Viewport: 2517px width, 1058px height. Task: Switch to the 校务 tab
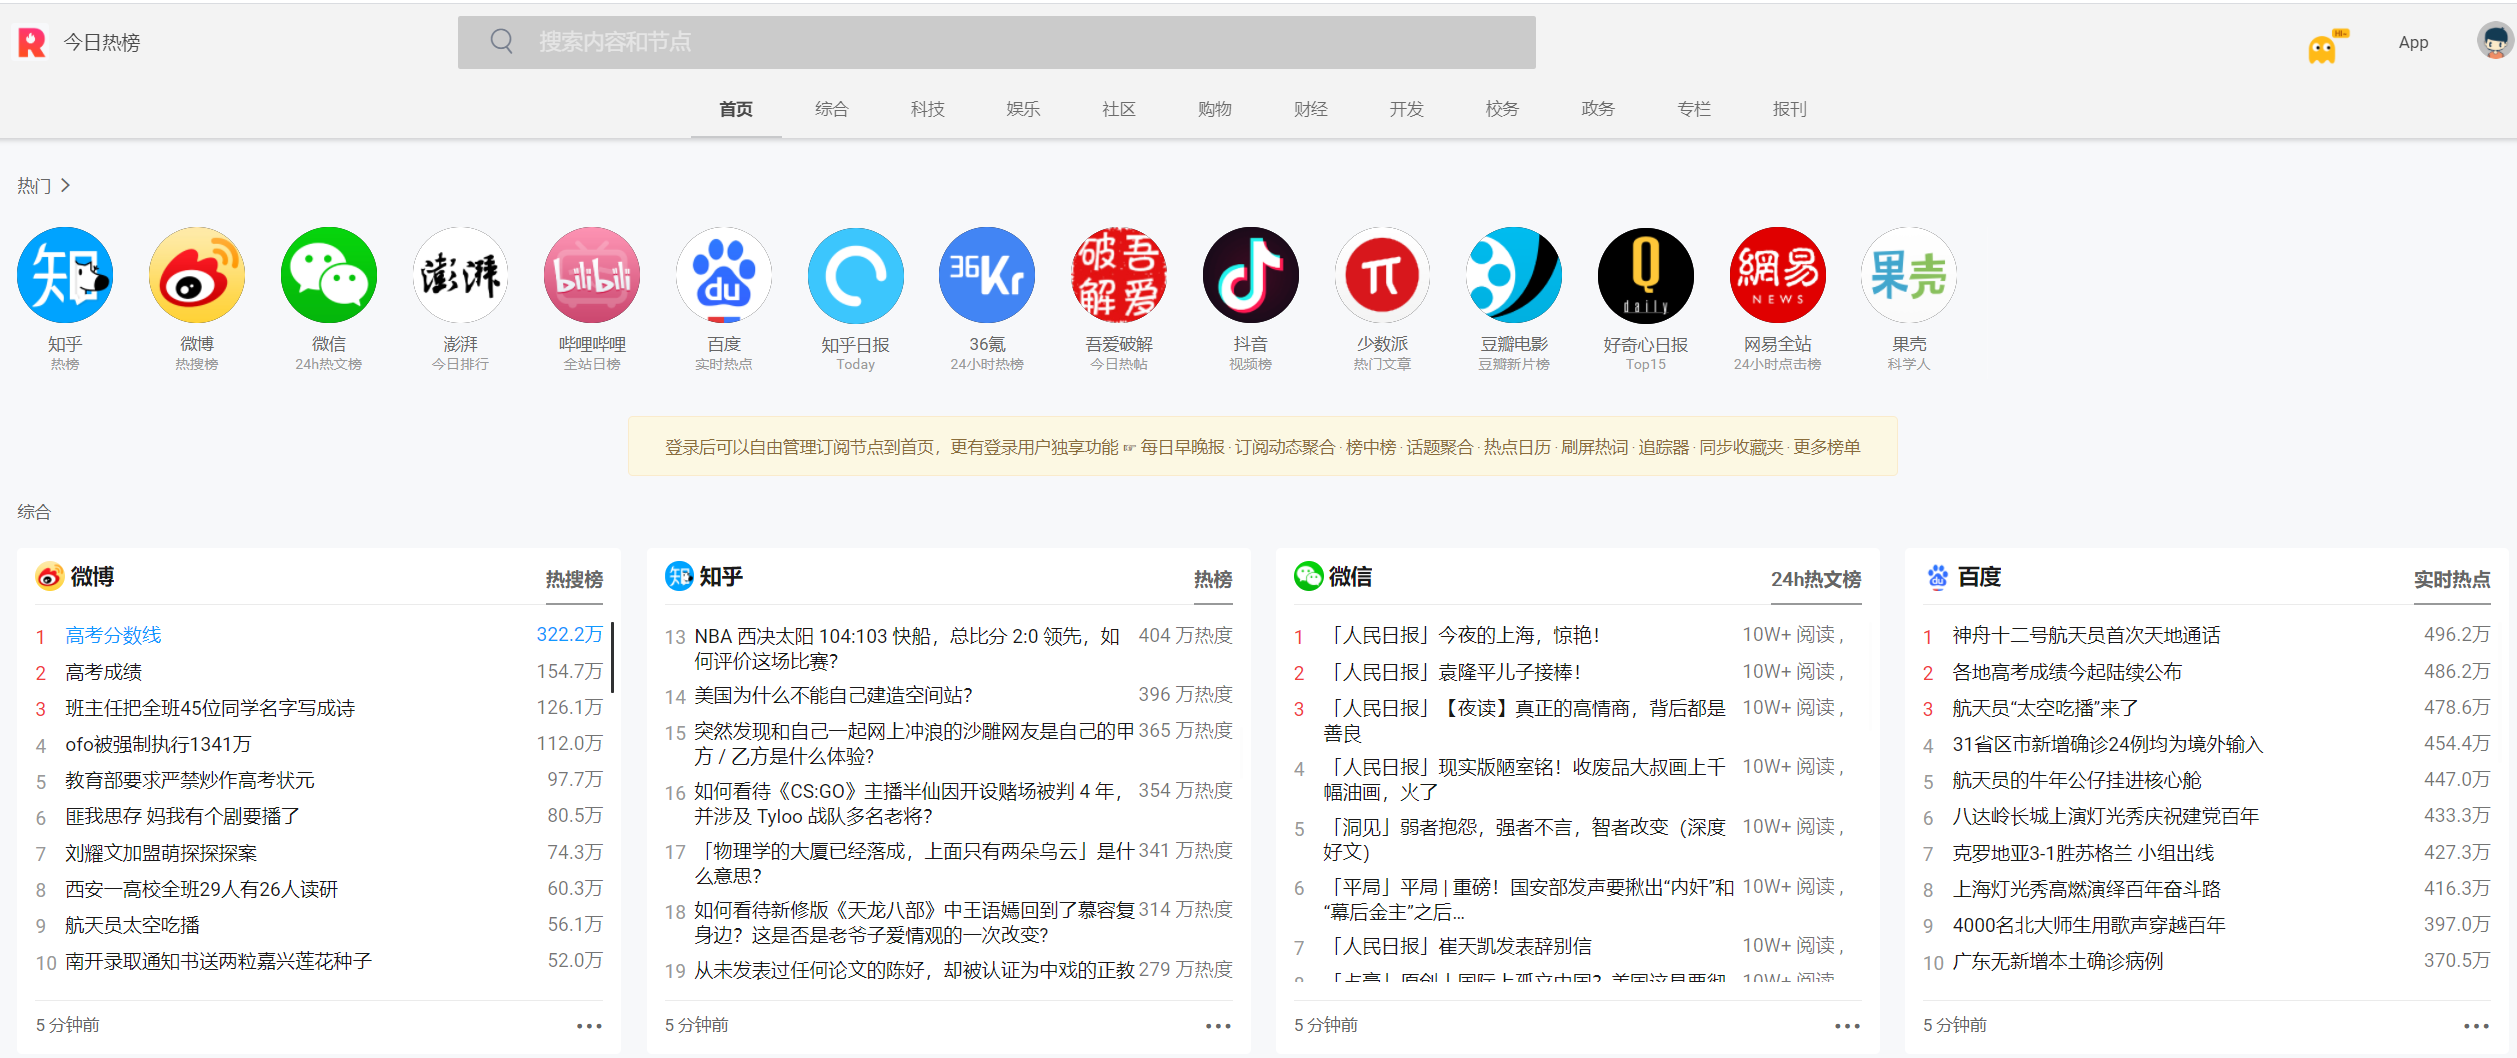[1502, 109]
